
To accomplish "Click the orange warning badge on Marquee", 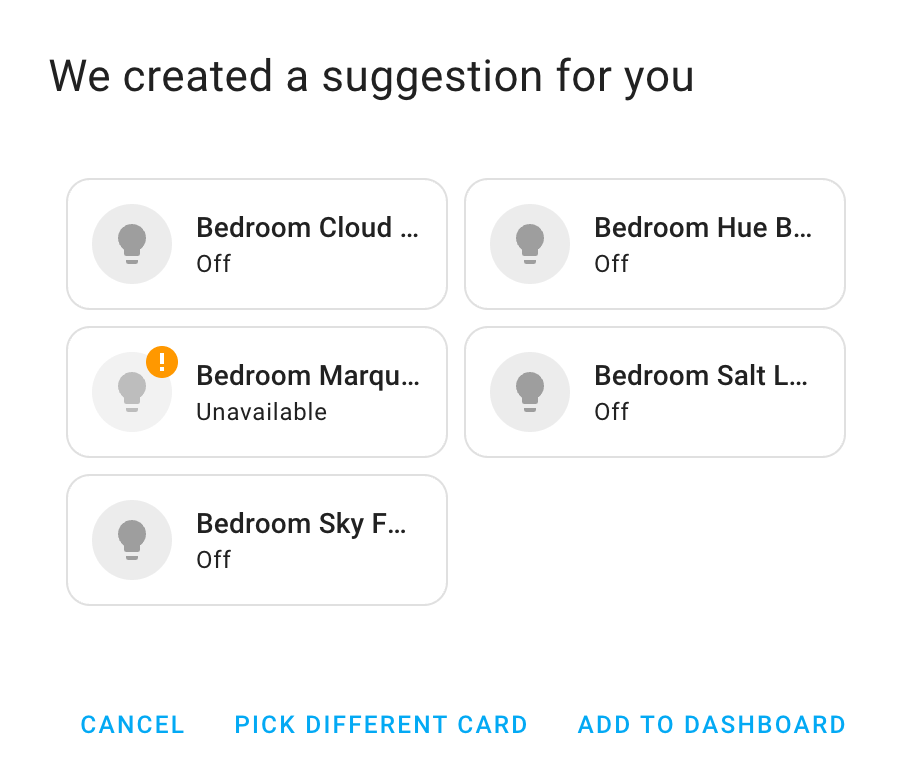I will tap(162, 361).
